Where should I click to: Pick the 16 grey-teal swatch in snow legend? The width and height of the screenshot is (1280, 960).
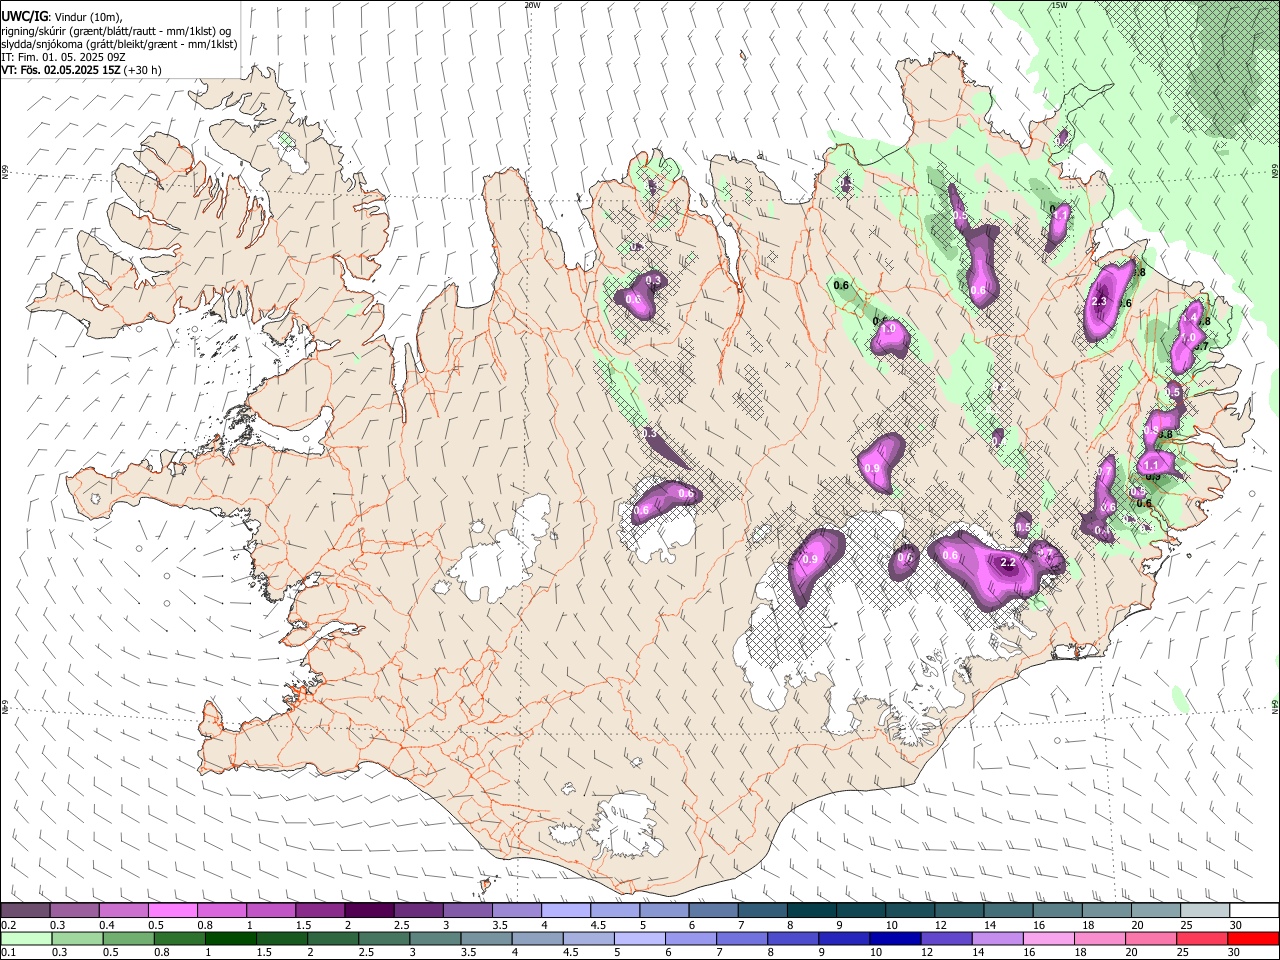(x=1057, y=910)
